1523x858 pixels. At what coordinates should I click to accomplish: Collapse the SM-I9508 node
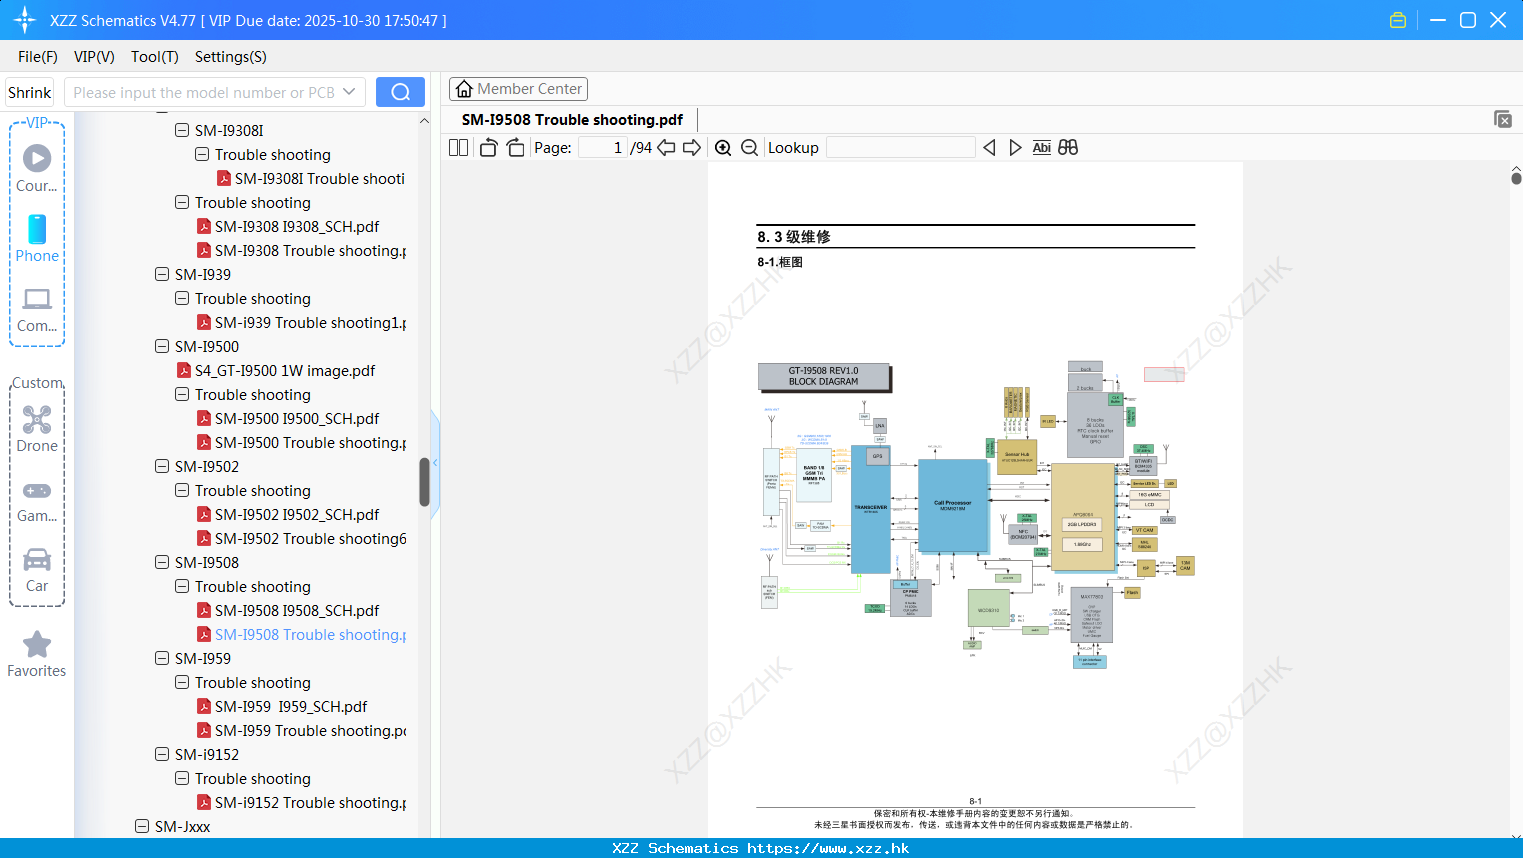162,562
